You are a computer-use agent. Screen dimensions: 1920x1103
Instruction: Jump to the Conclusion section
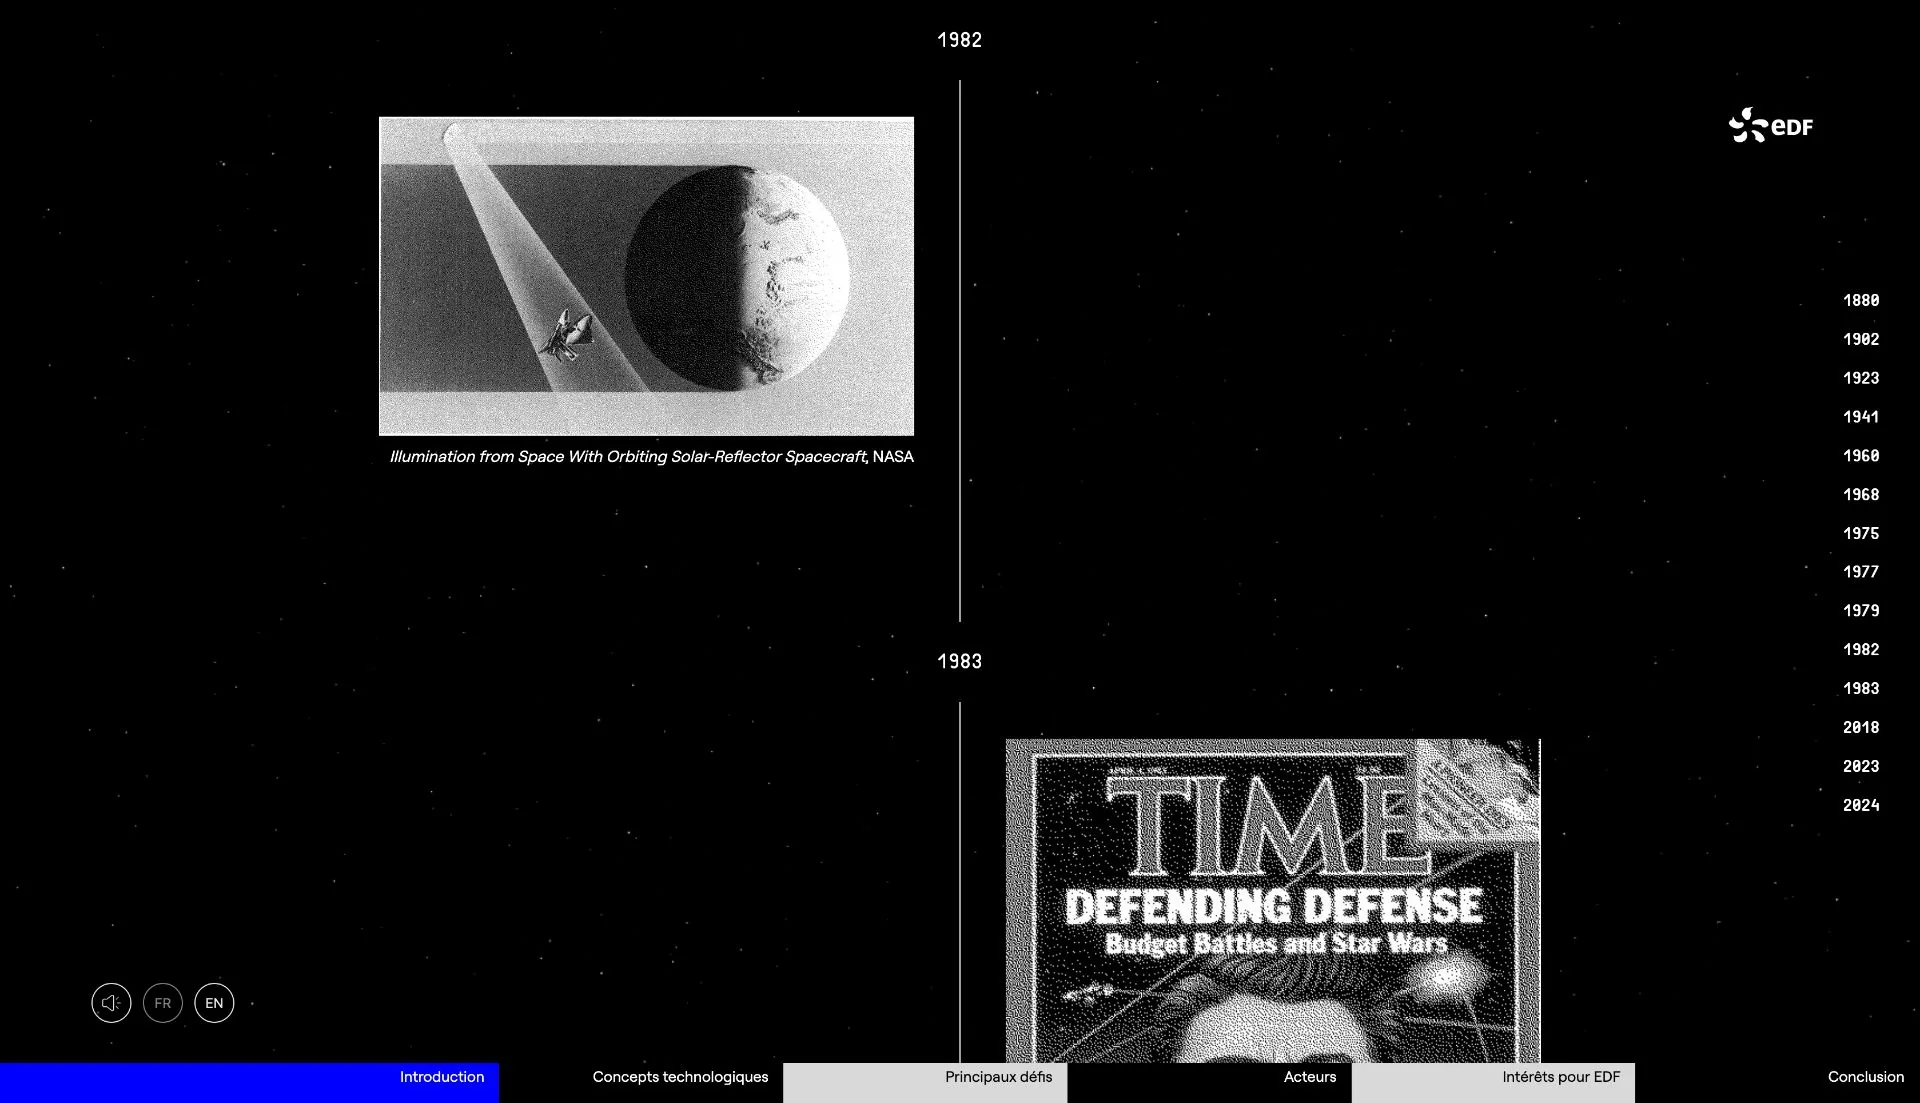click(x=1865, y=1078)
